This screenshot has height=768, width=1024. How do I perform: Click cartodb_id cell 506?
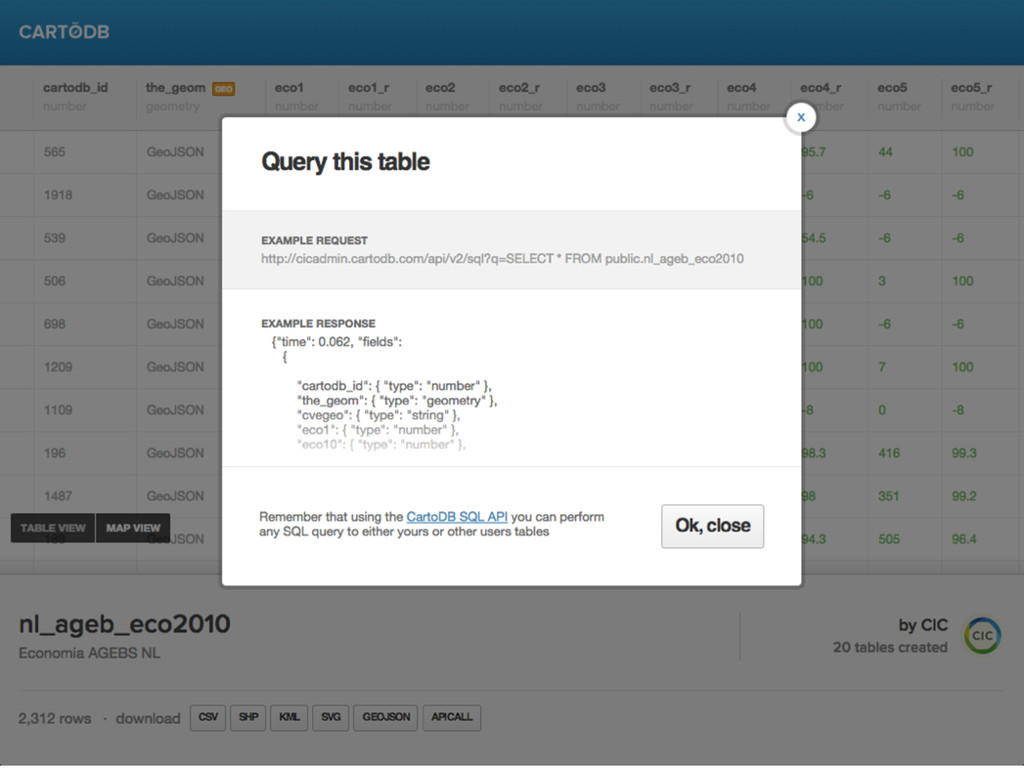(x=55, y=281)
